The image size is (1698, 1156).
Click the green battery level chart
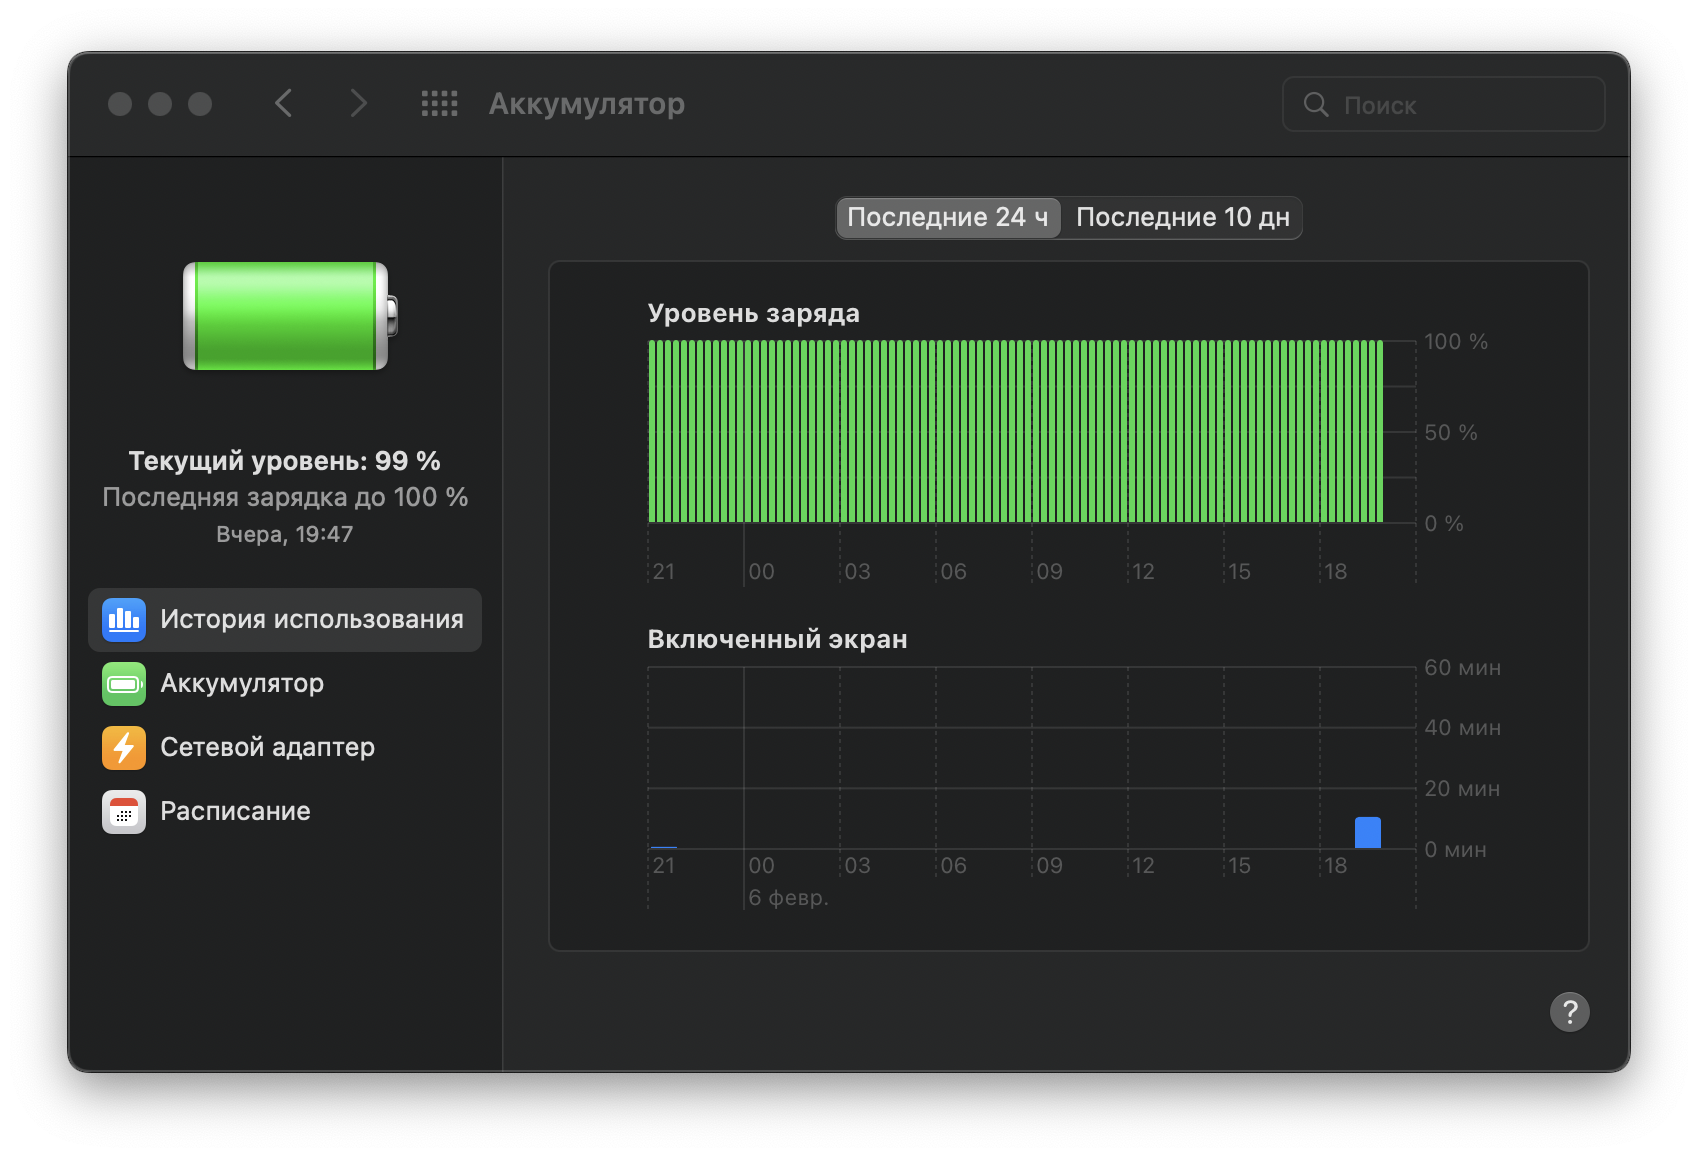pos(1015,431)
